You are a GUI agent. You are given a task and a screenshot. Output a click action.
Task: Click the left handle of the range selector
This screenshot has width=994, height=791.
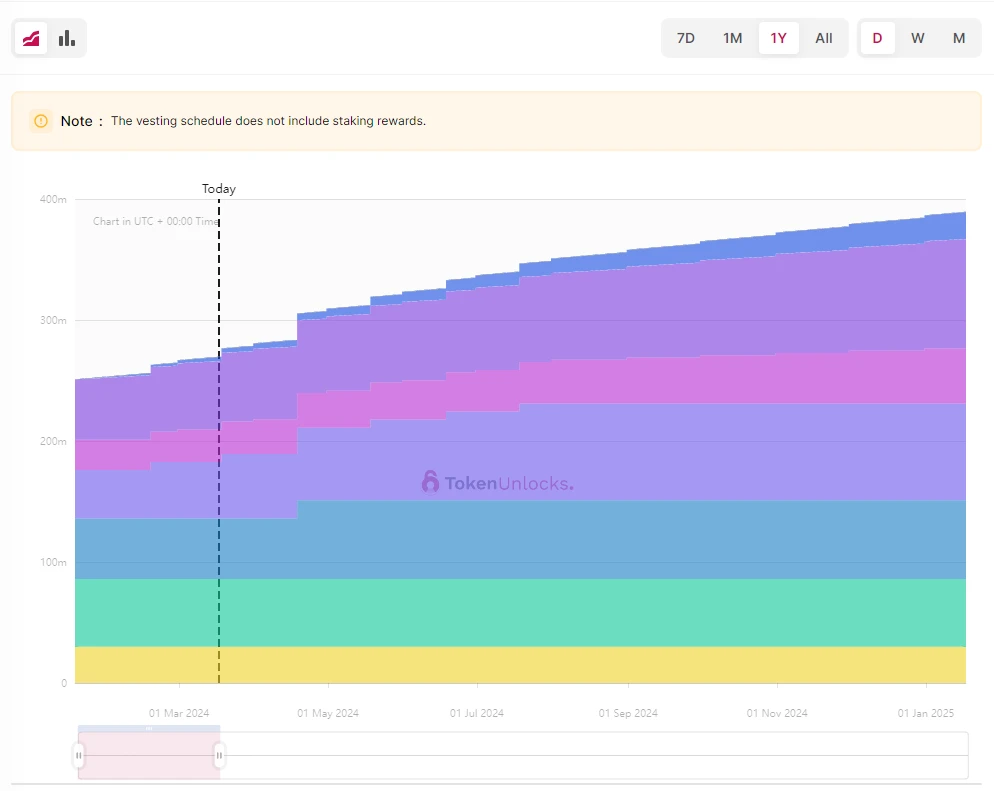click(x=78, y=755)
